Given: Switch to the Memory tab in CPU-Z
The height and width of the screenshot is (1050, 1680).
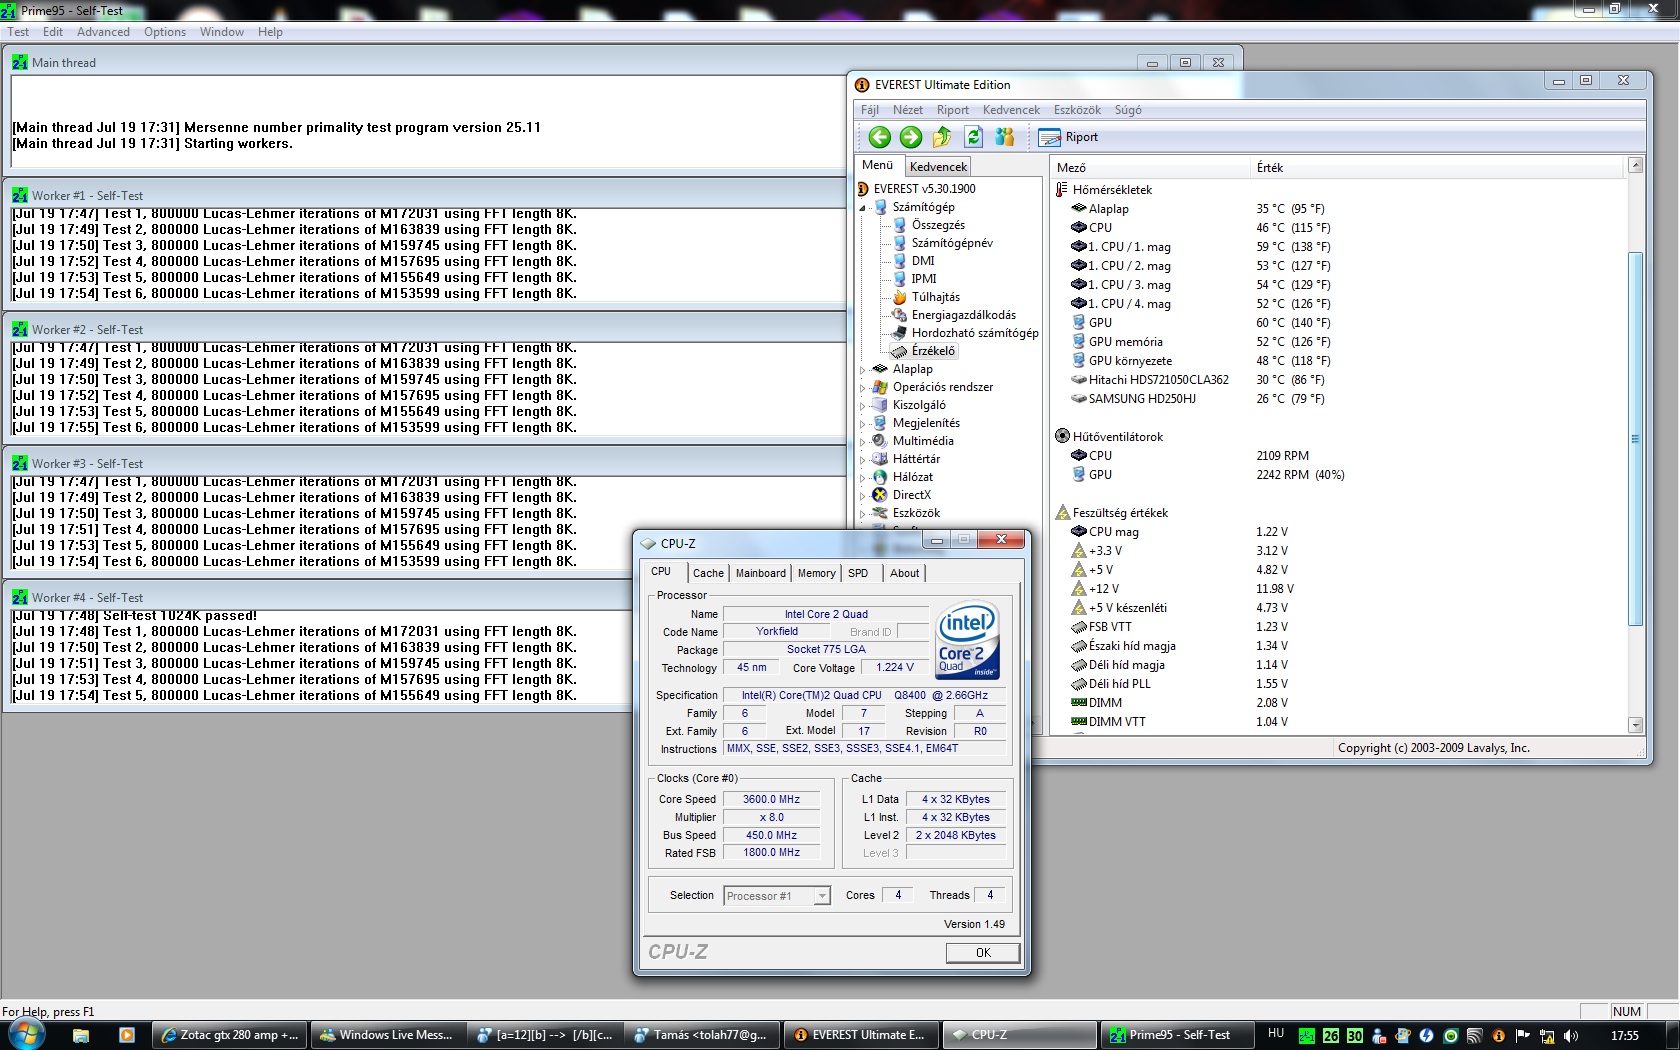Looking at the screenshot, I should click(816, 573).
